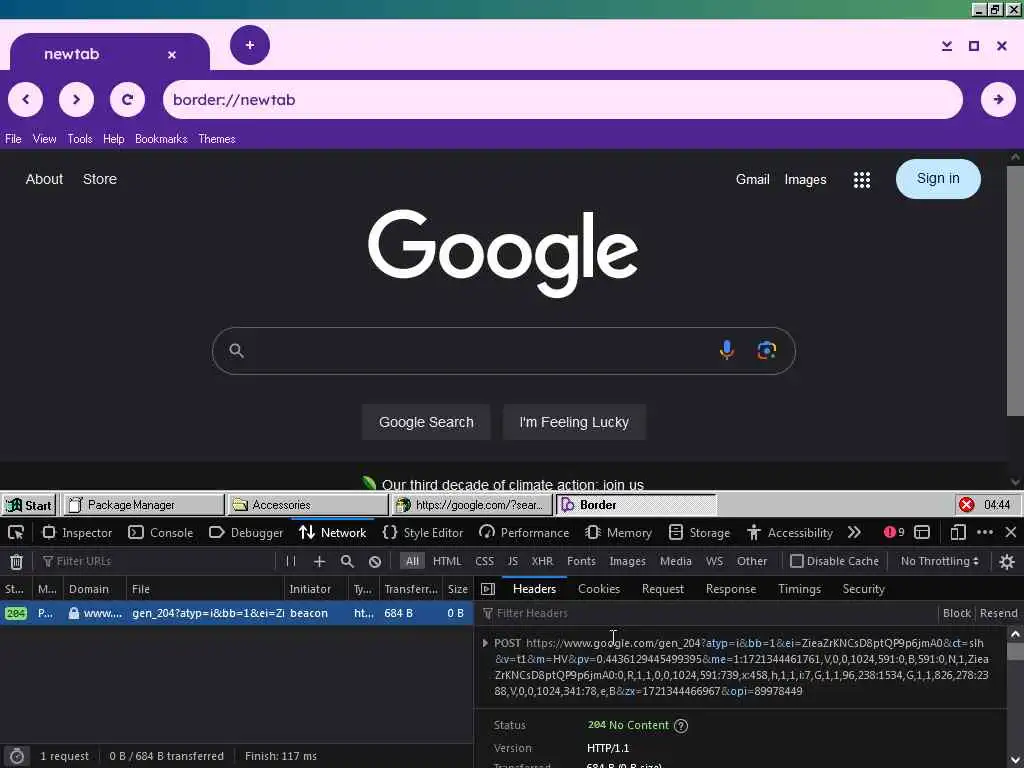Click the Google Search button
1024x768 pixels.
(x=426, y=422)
